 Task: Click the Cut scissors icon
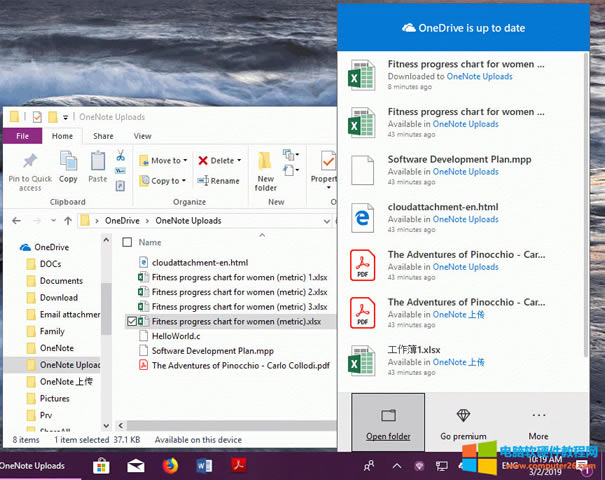(x=120, y=156)
